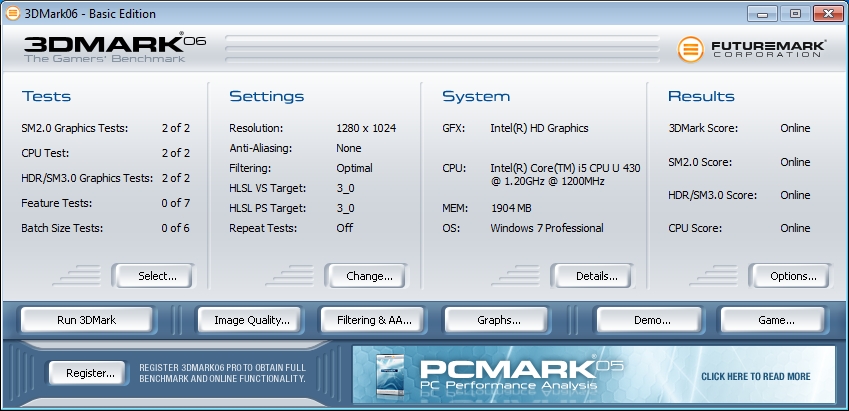Viewport: 849px width, 411px height.
Task: Start the benchmark with Run 3DMark
Action: click(x=87, y=320)
